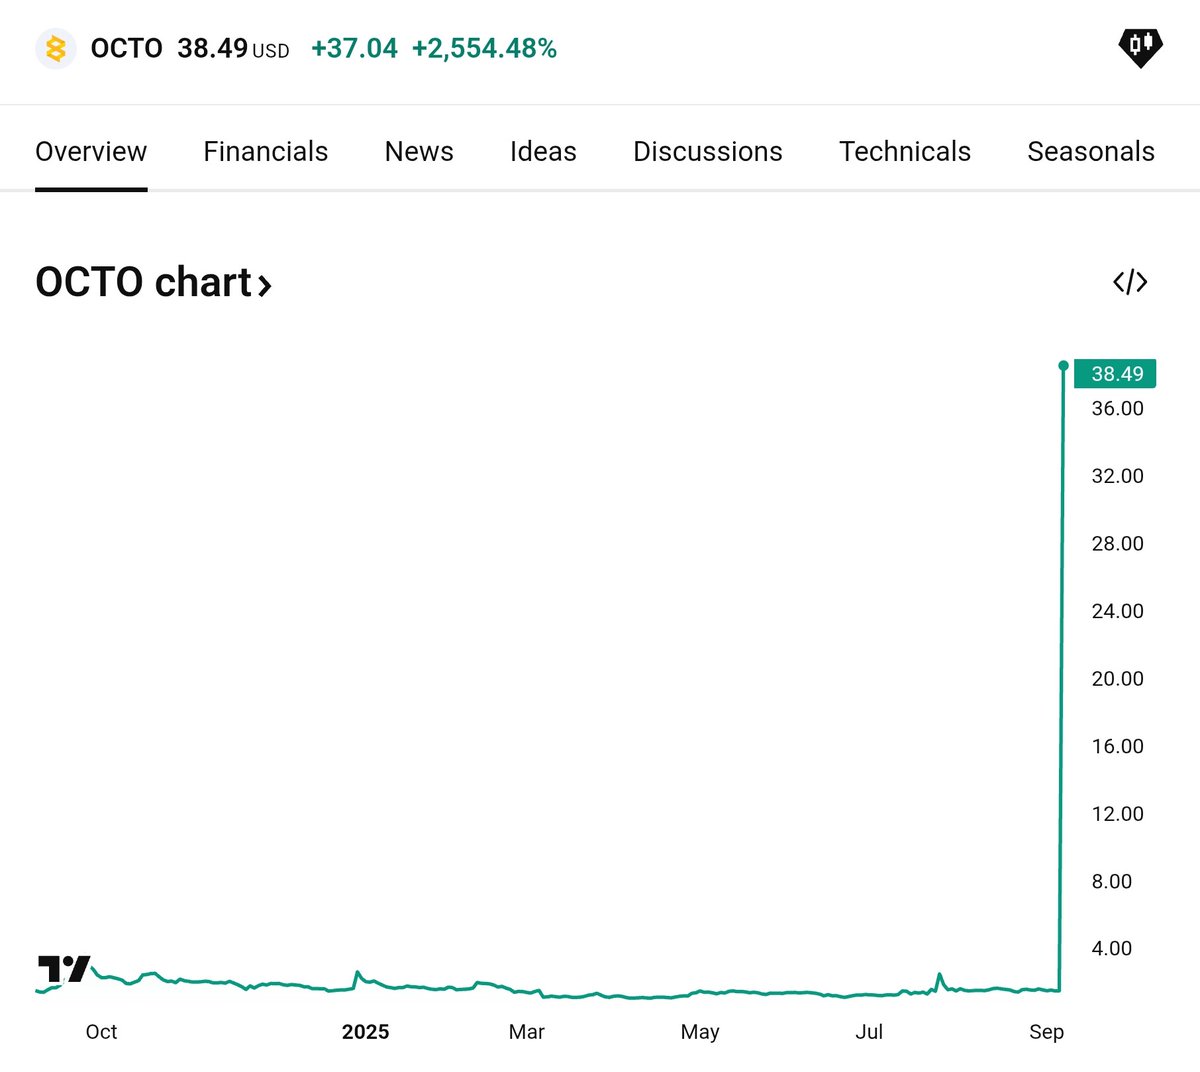Click the 32.00 price axis label
This screenshot has width=1200, height=1072.
(x=1117, y=476)
